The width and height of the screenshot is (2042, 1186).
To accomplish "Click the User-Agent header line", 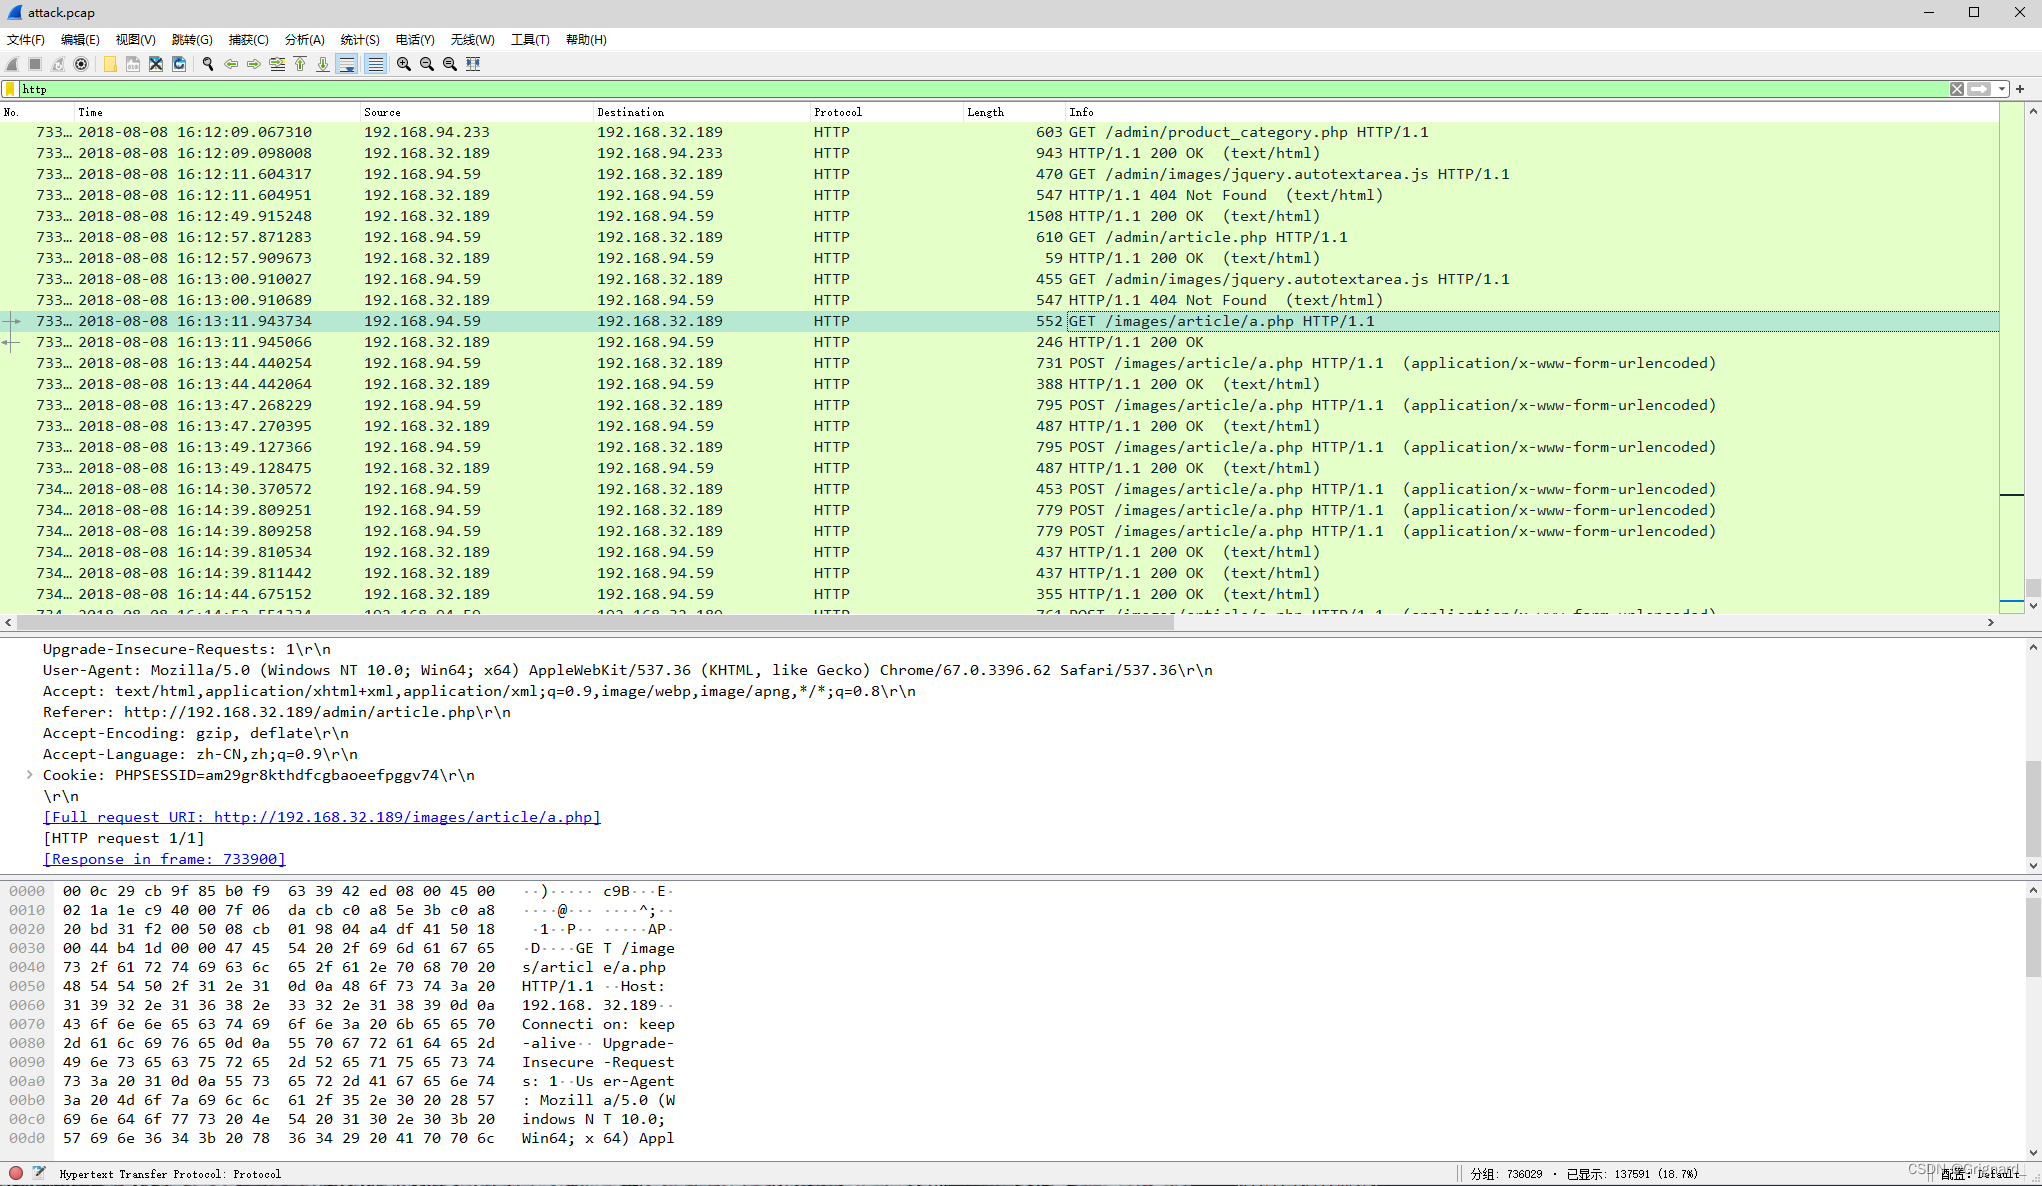I will pyautogui.click(x=628, y=670).
